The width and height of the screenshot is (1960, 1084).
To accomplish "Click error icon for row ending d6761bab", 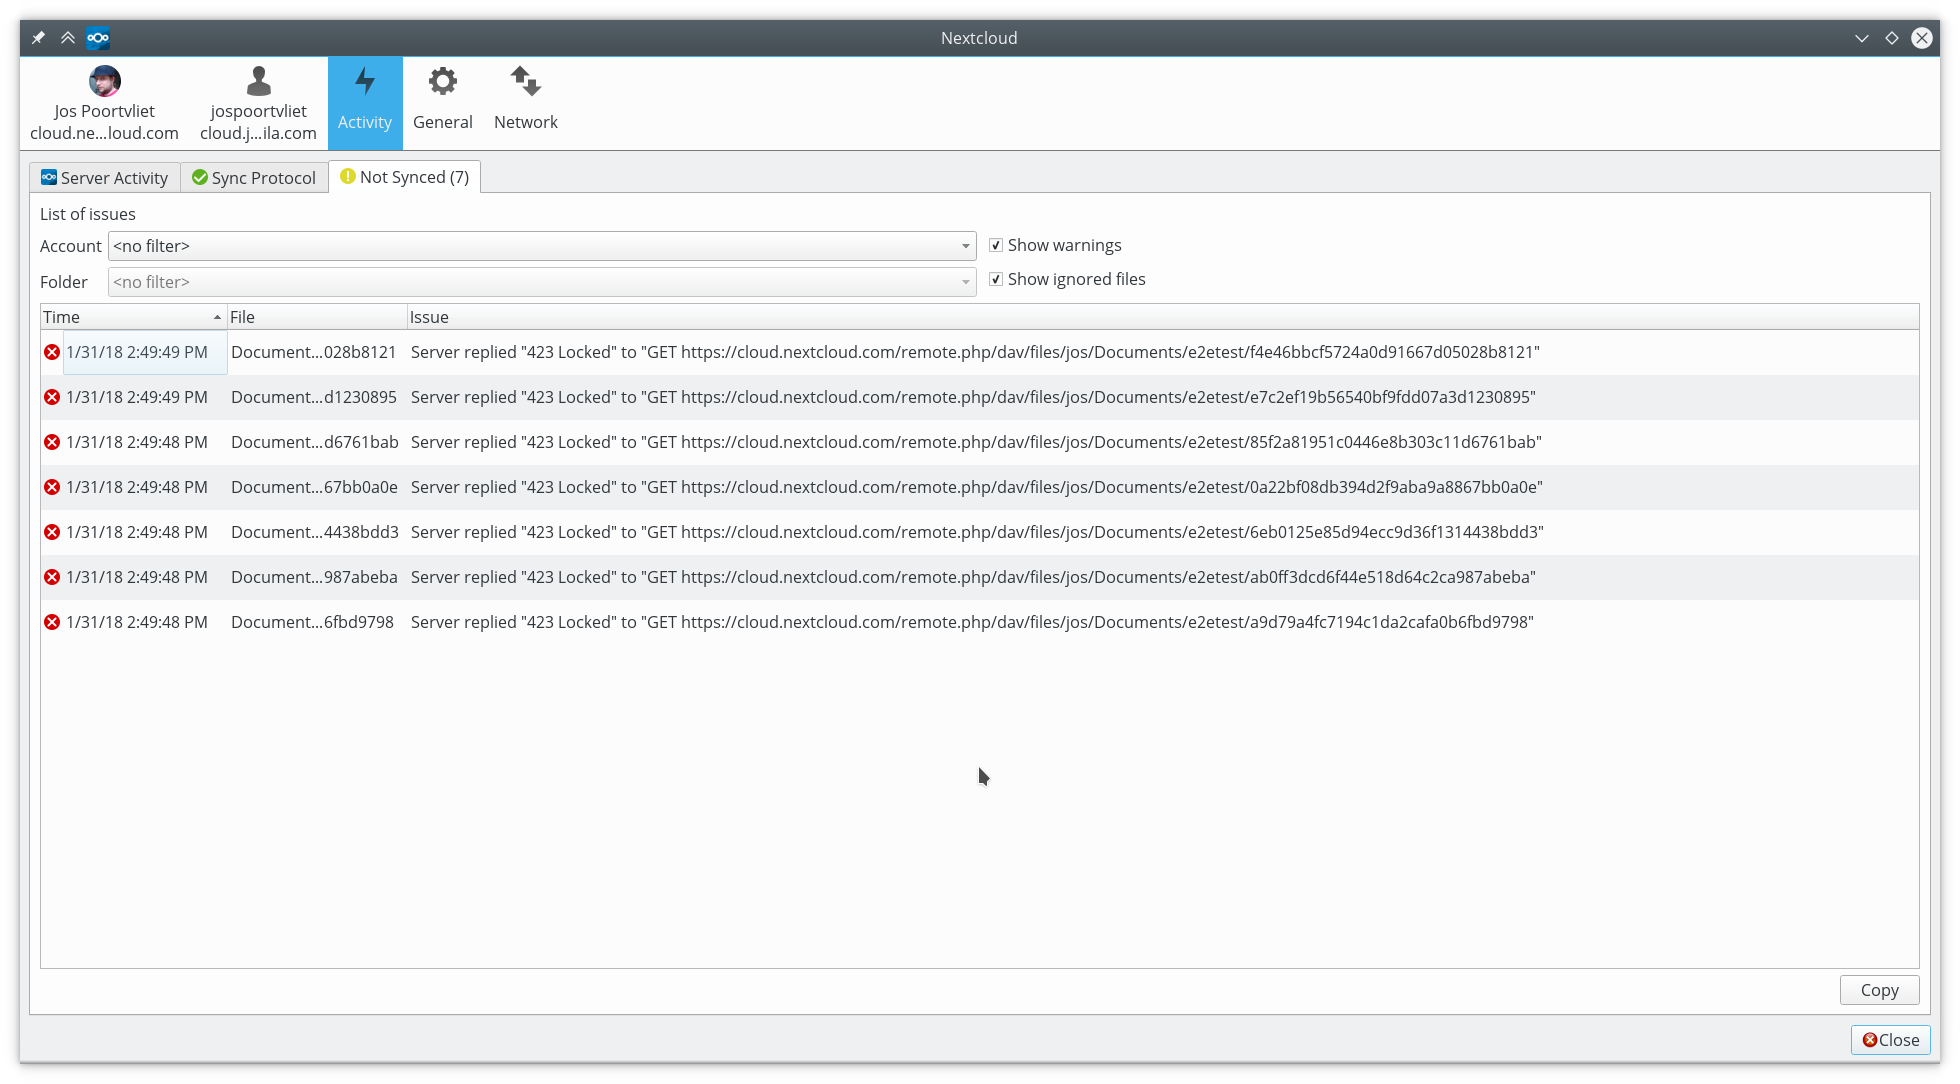I will (52, 442).
